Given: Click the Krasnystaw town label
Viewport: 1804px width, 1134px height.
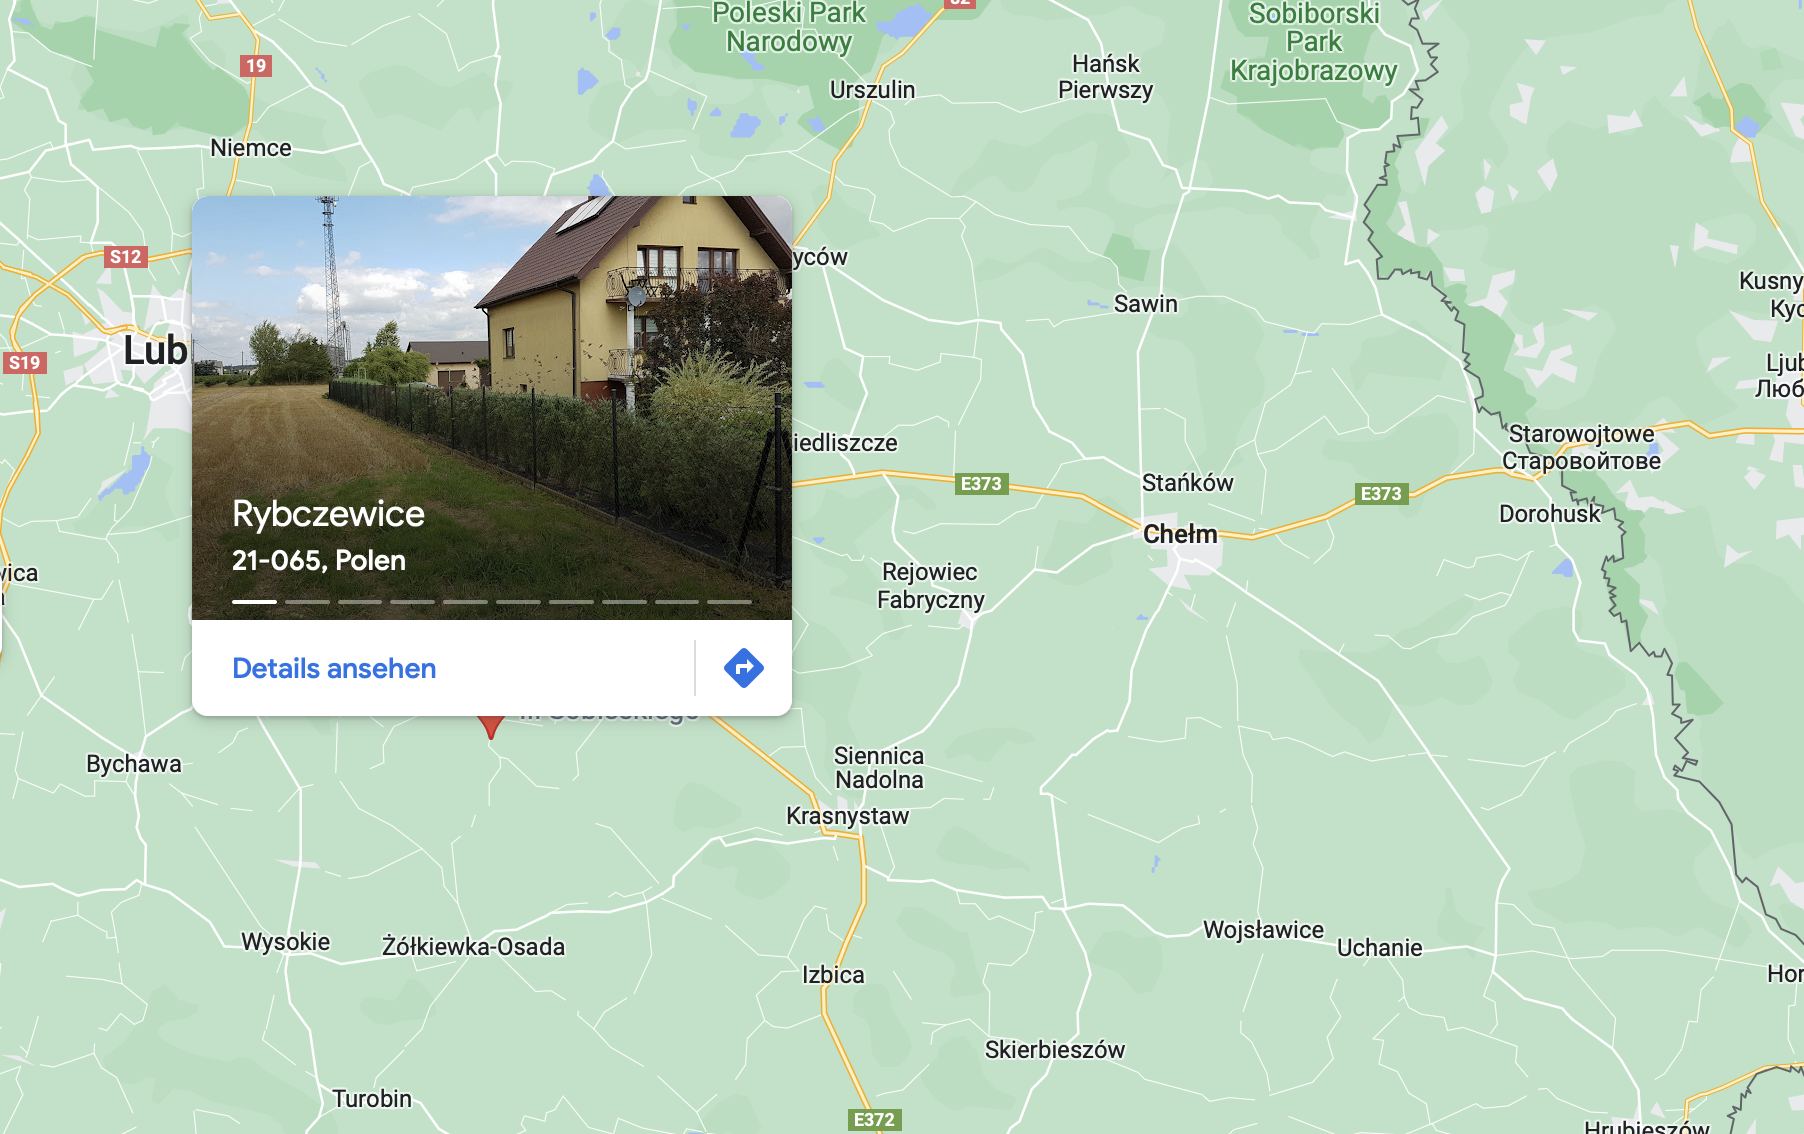Looking at the screenshot, I should [847, 816].
